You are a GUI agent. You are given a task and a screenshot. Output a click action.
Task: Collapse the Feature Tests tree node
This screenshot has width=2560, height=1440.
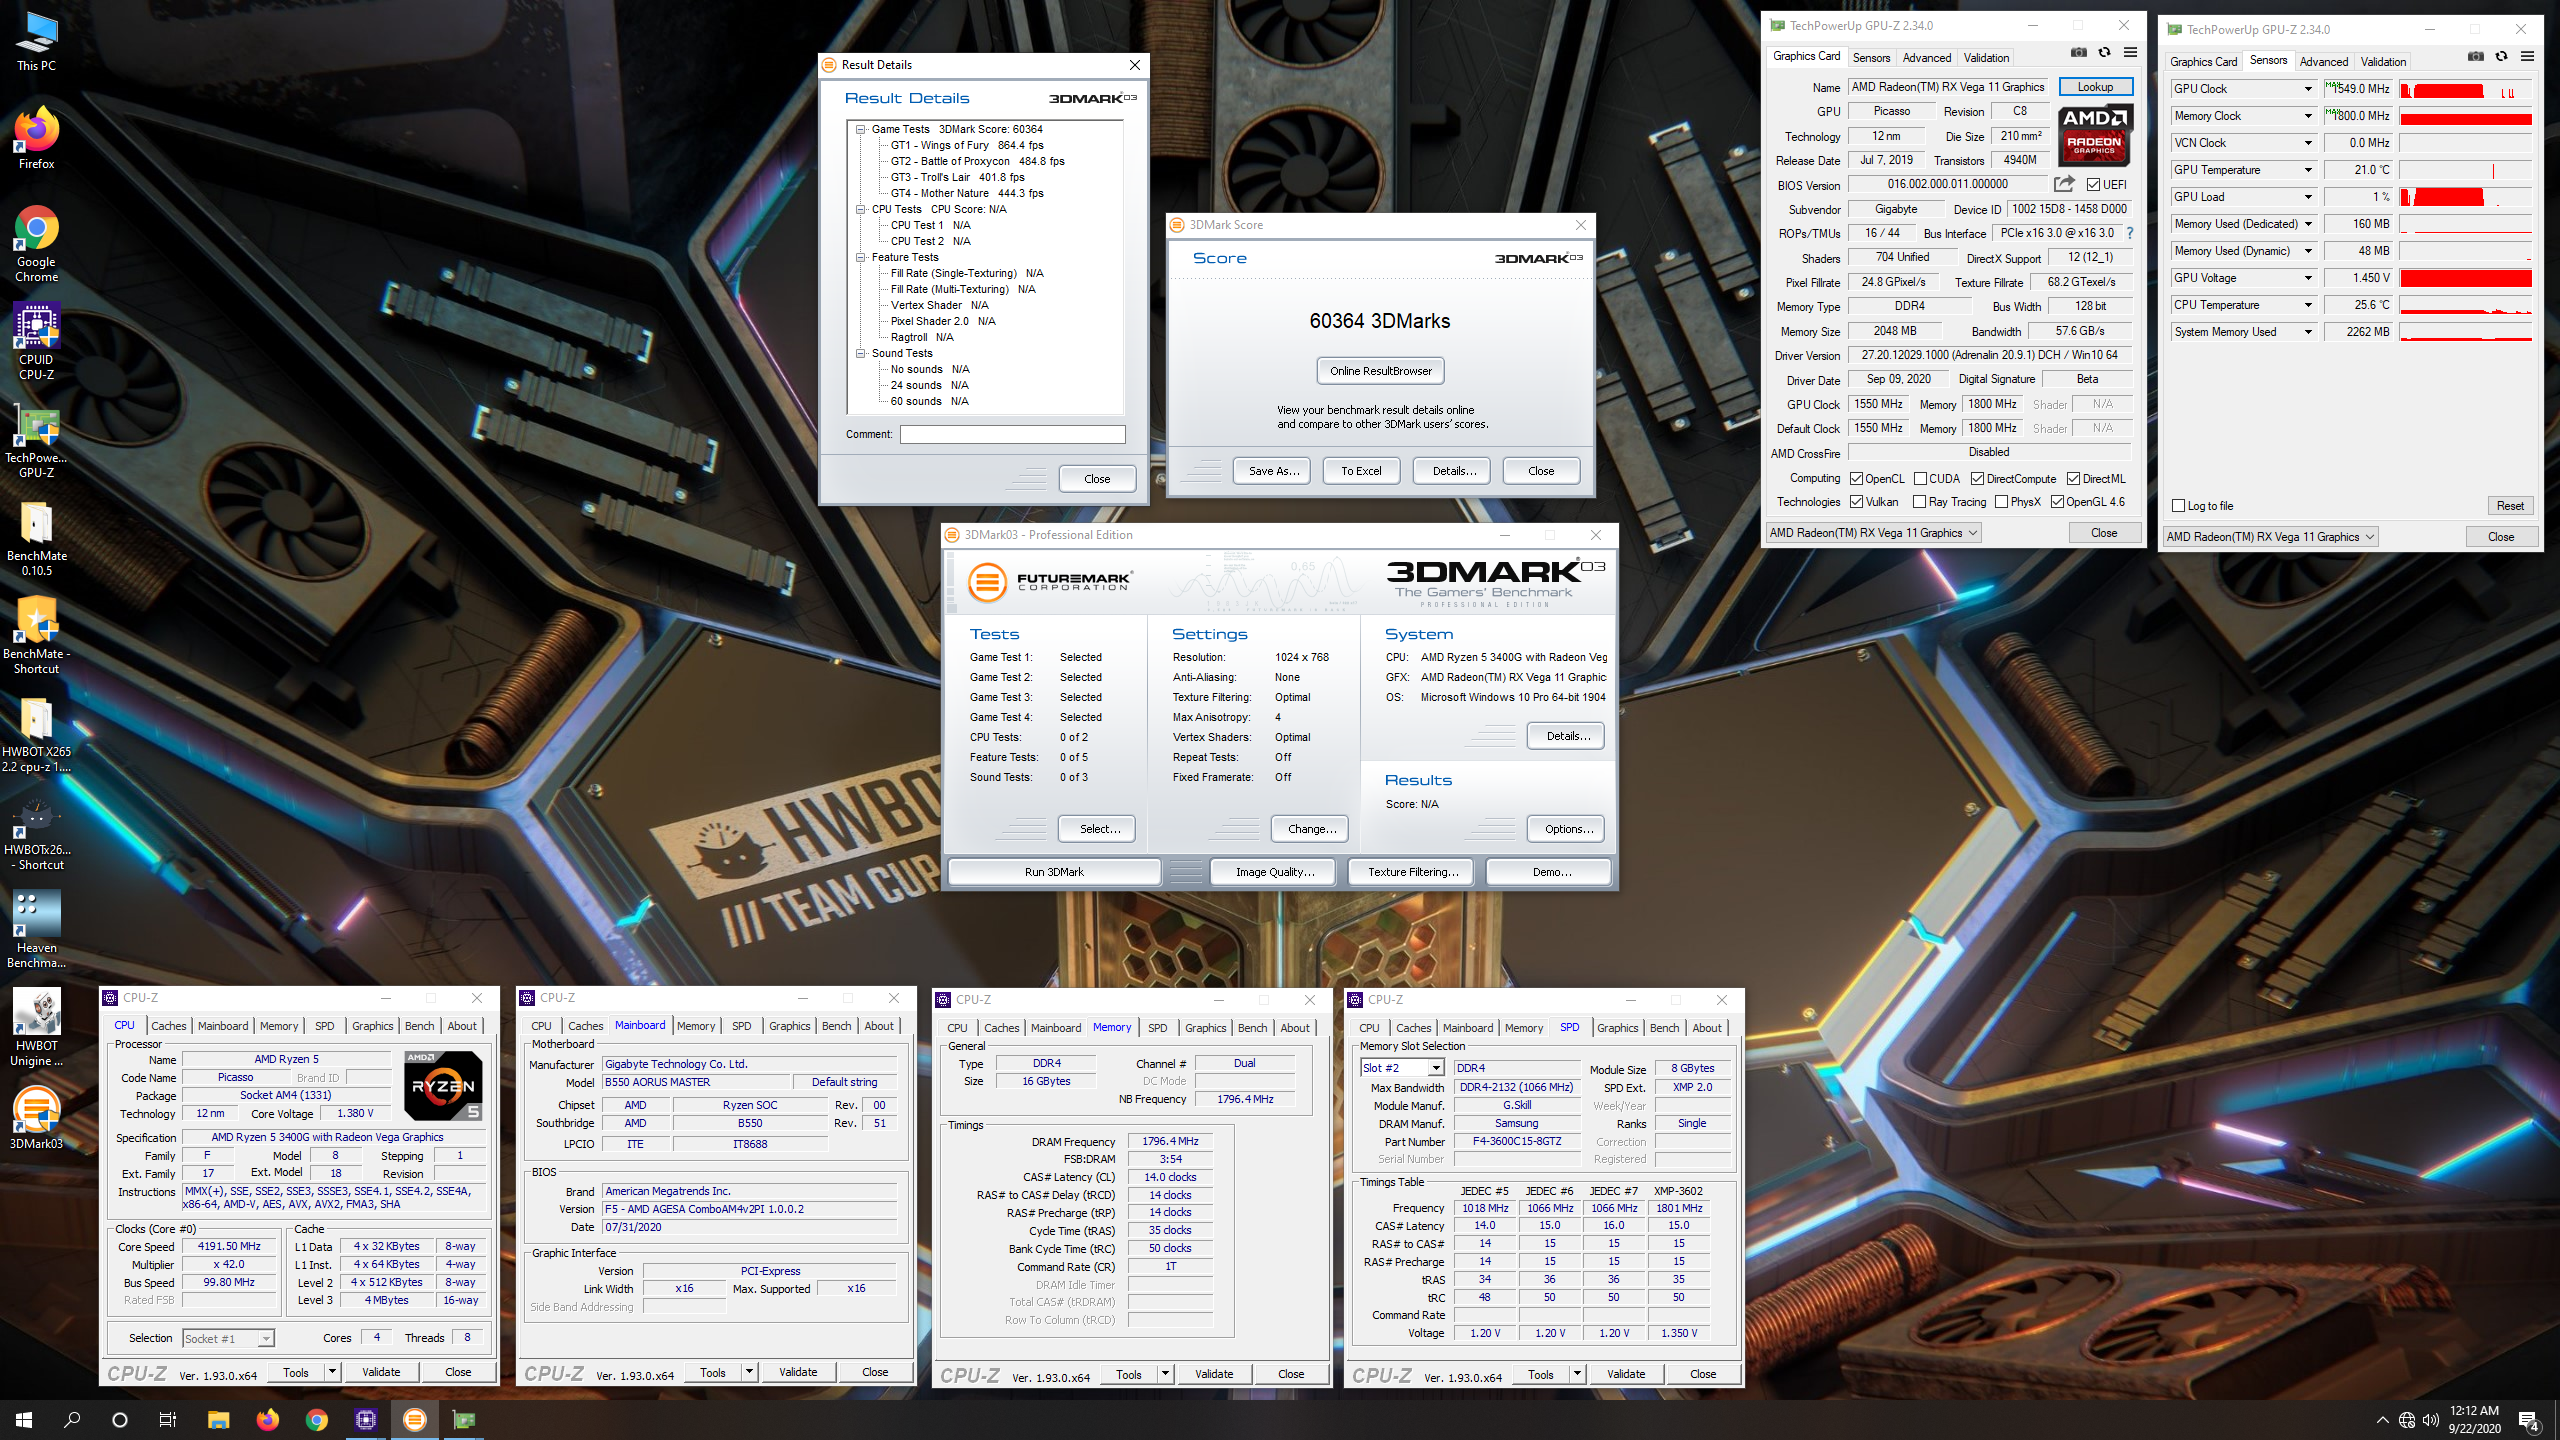(860, 257)
